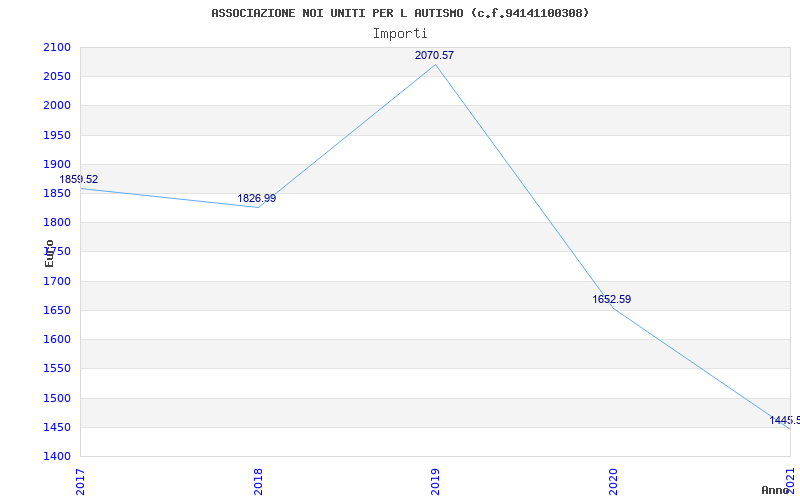800x500 pixels.
Task: Click the 2018 x-axis year label
Action: (x=258, y=482)
